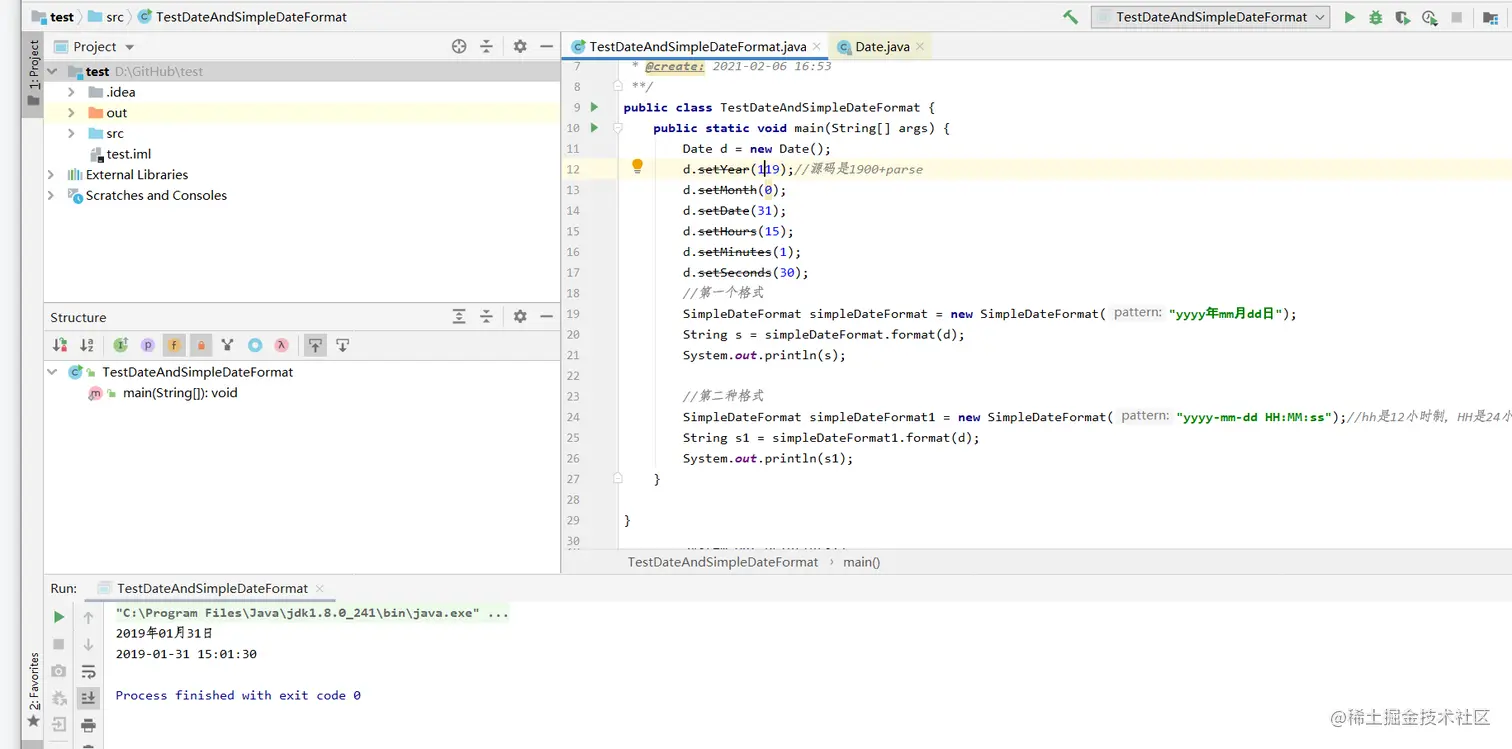The height and width of the screenshot is (749, 1512).
Task: Expand the External Libraries node
Action: (x=51, y=175)
